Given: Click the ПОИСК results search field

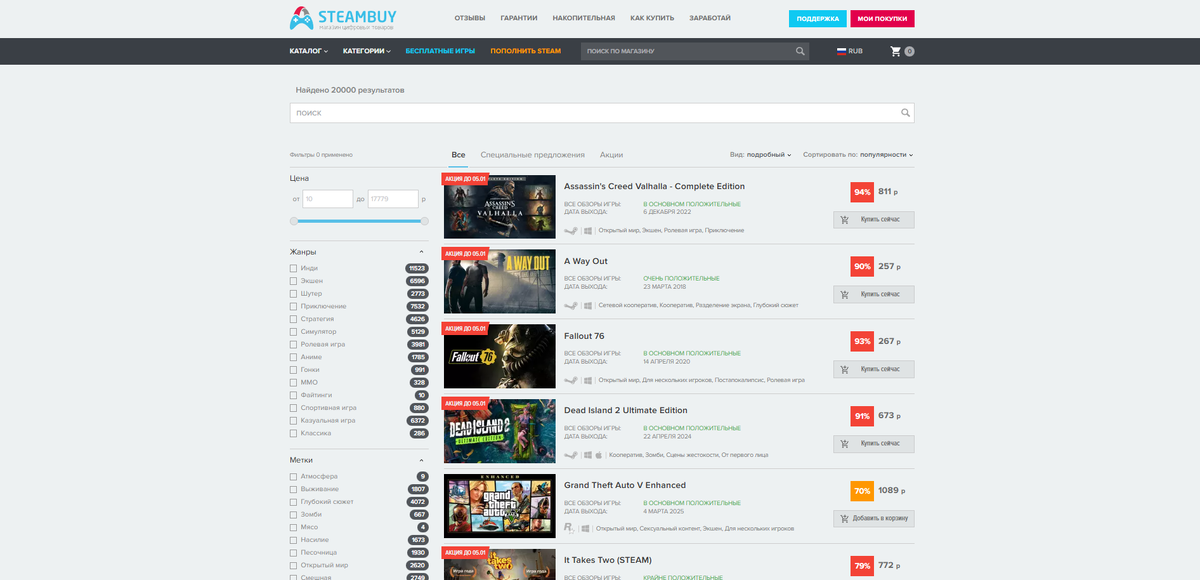Looking at the screenshot, I should coord(602,113).
